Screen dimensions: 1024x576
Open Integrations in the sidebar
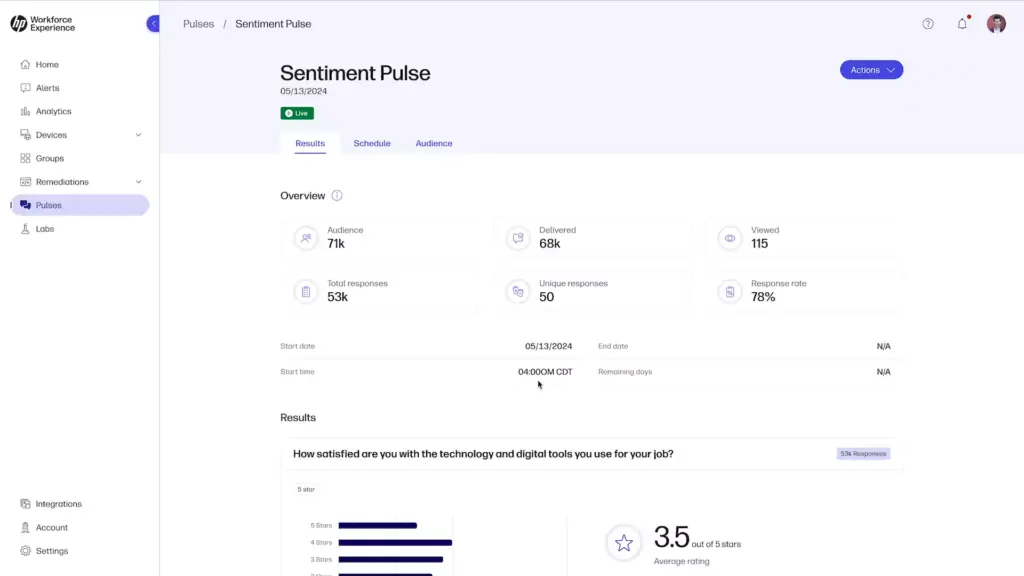click(58, 504)
